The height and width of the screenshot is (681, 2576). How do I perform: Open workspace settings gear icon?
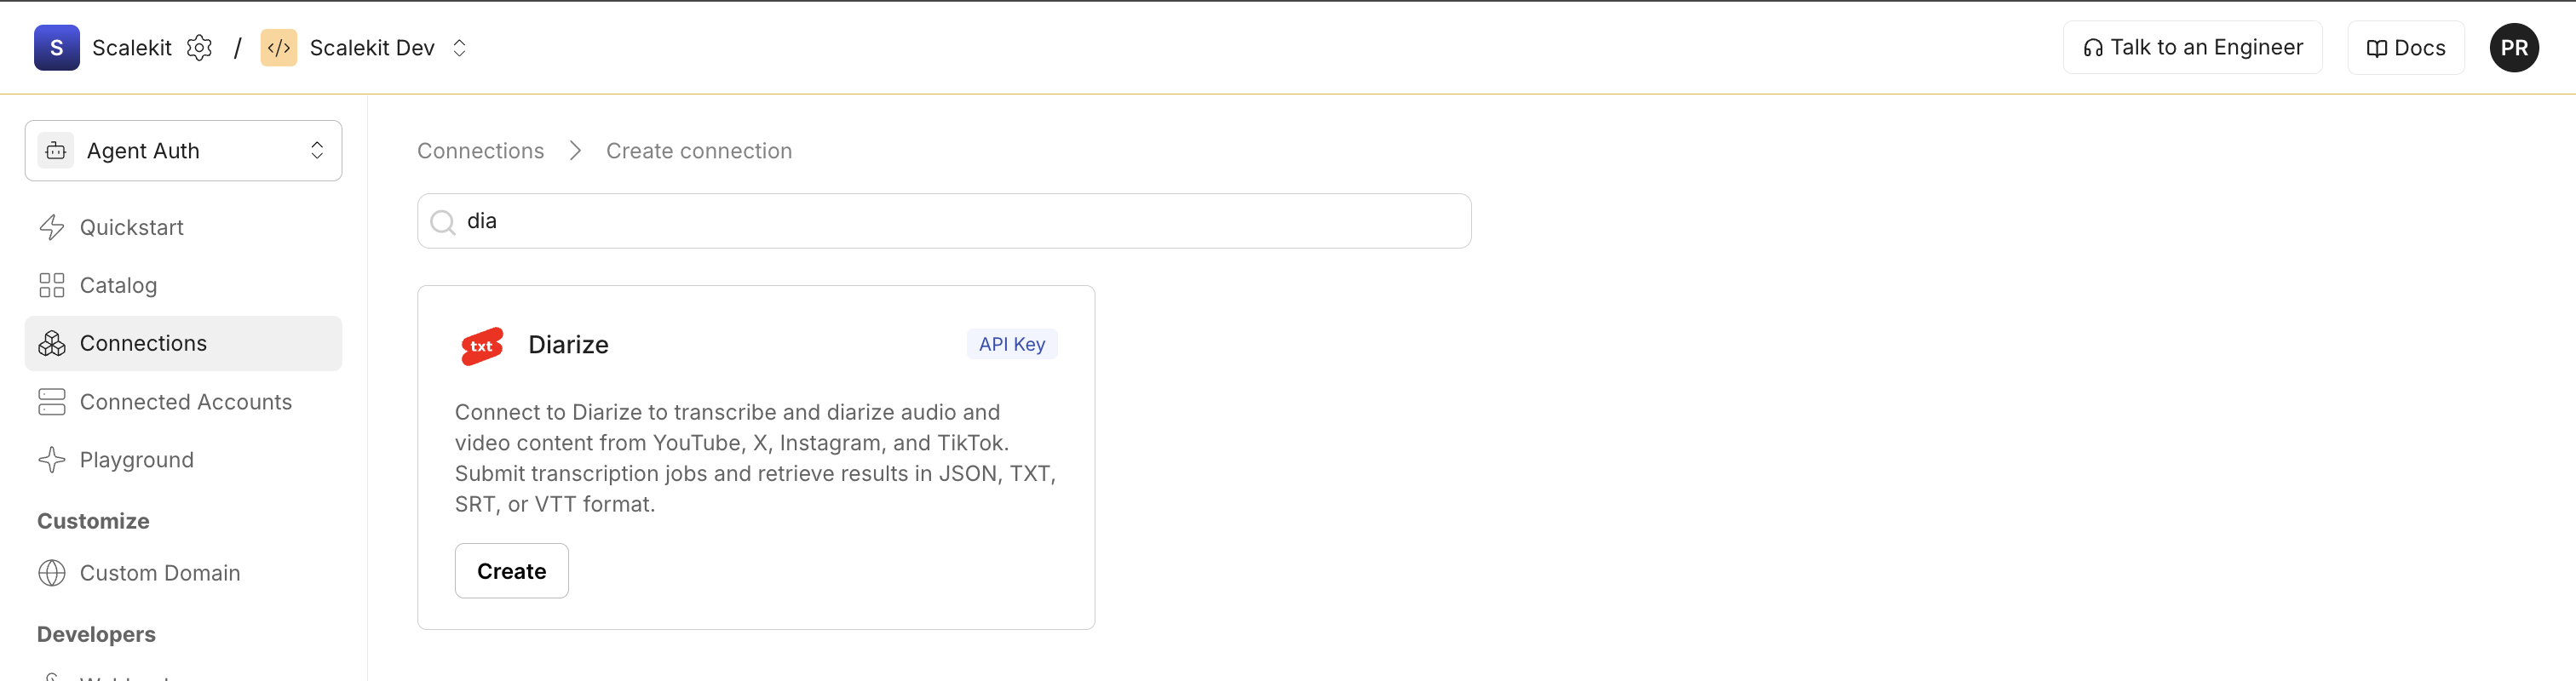[x=200, y=48]
